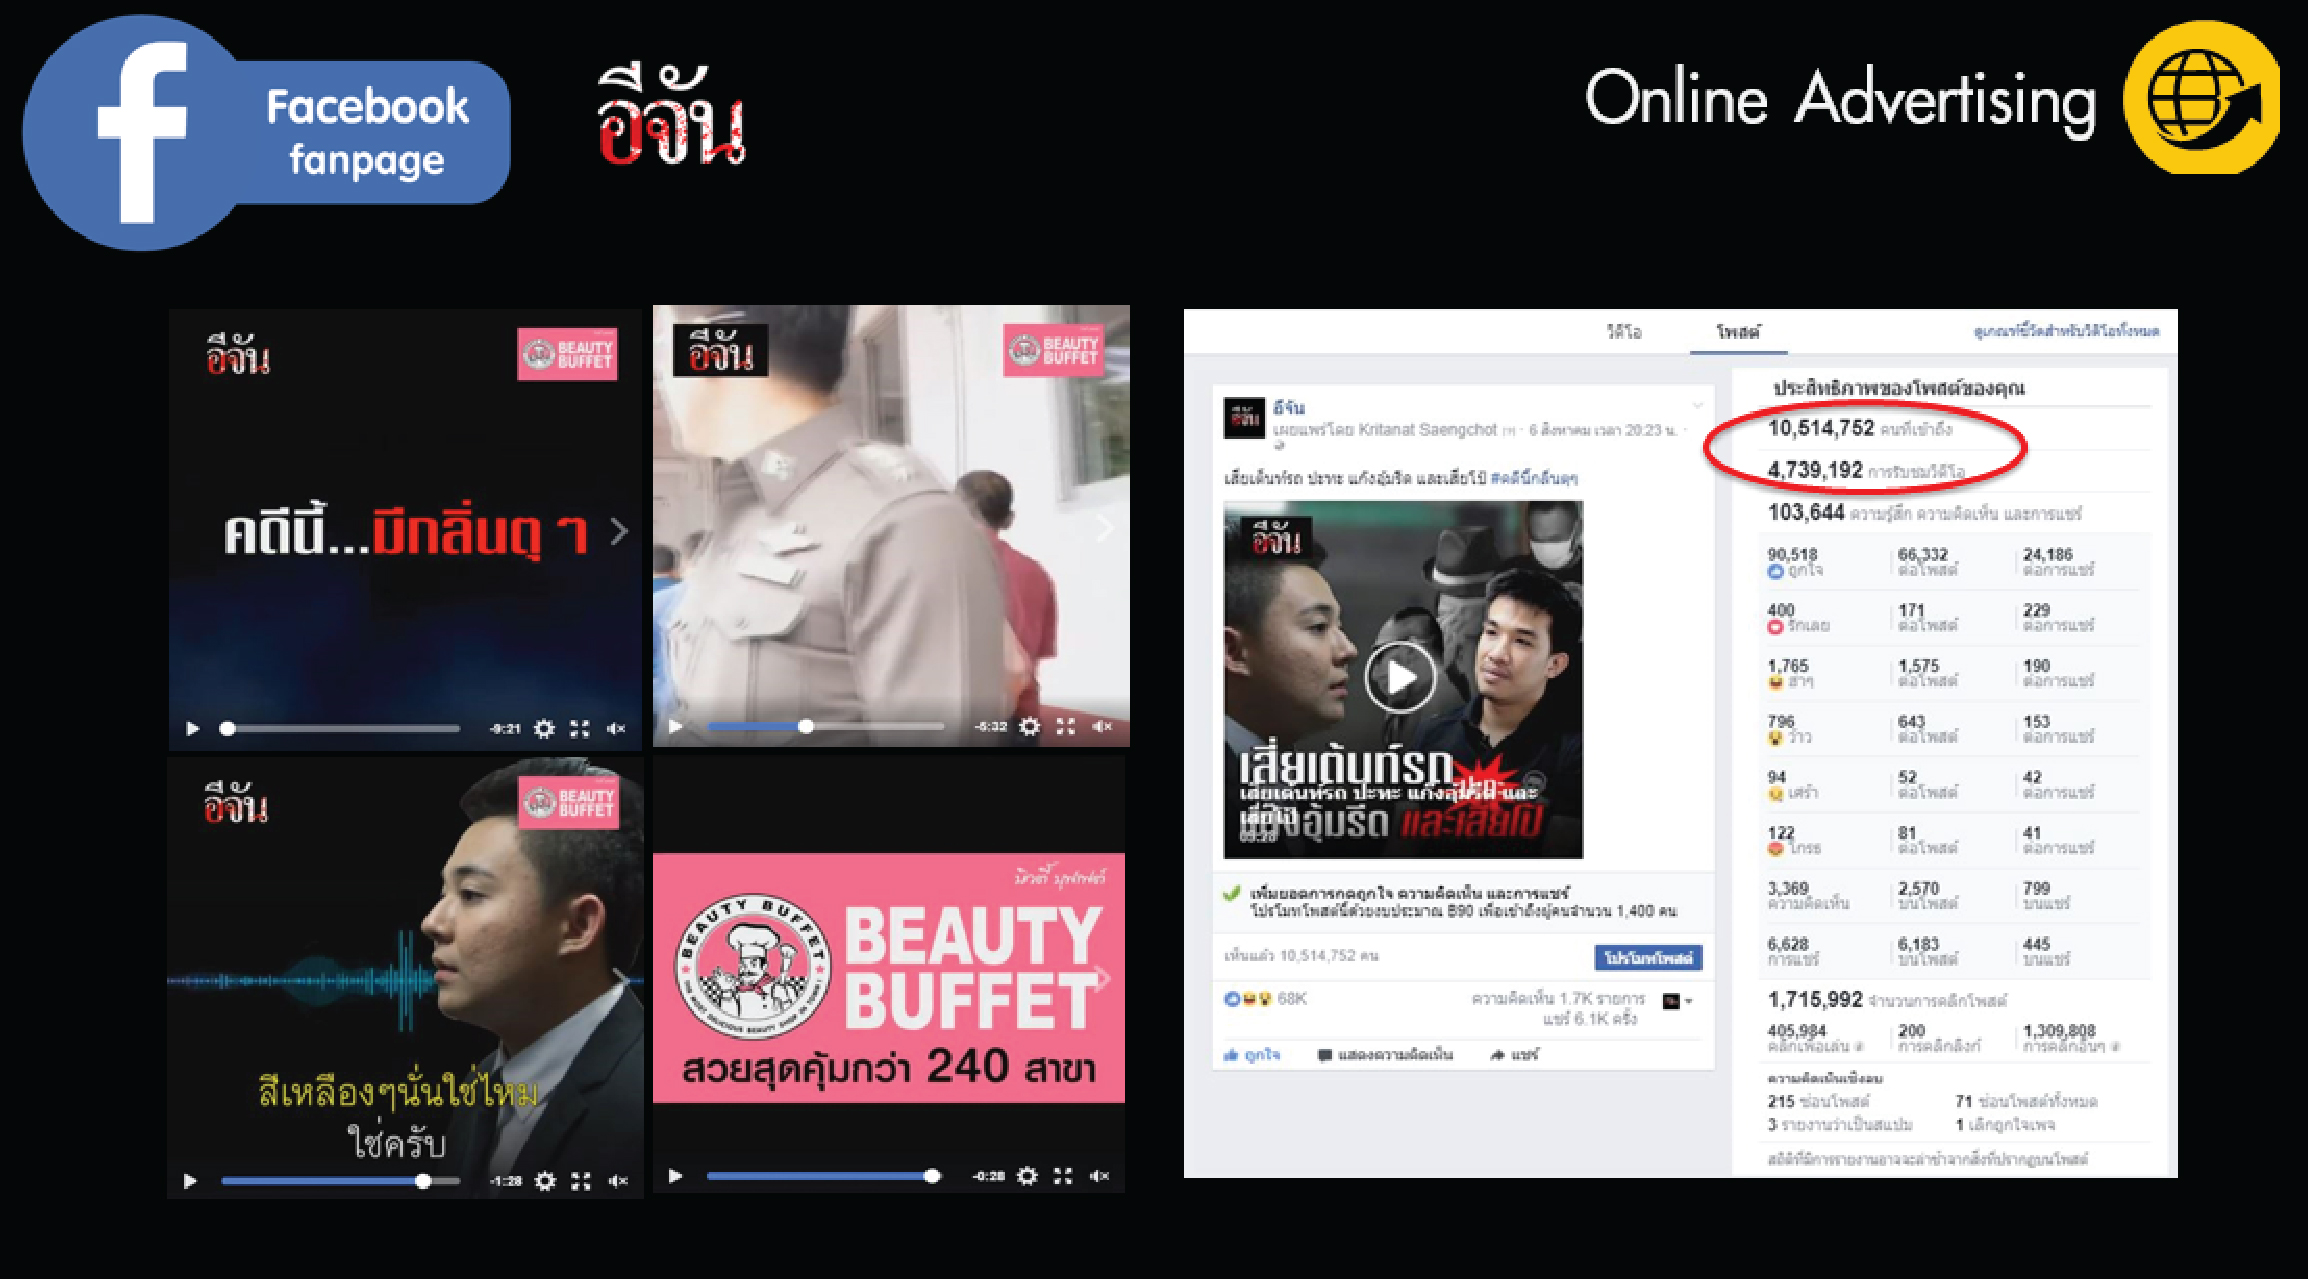This screenshot has width=2308, height=1279.
Task: Click the Sad reaction icon next to 94
Action: 1775,794
